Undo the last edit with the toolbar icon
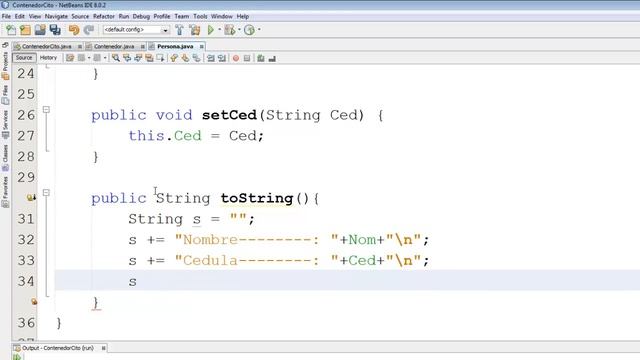The image size is (640, 360). coord(74,30)
